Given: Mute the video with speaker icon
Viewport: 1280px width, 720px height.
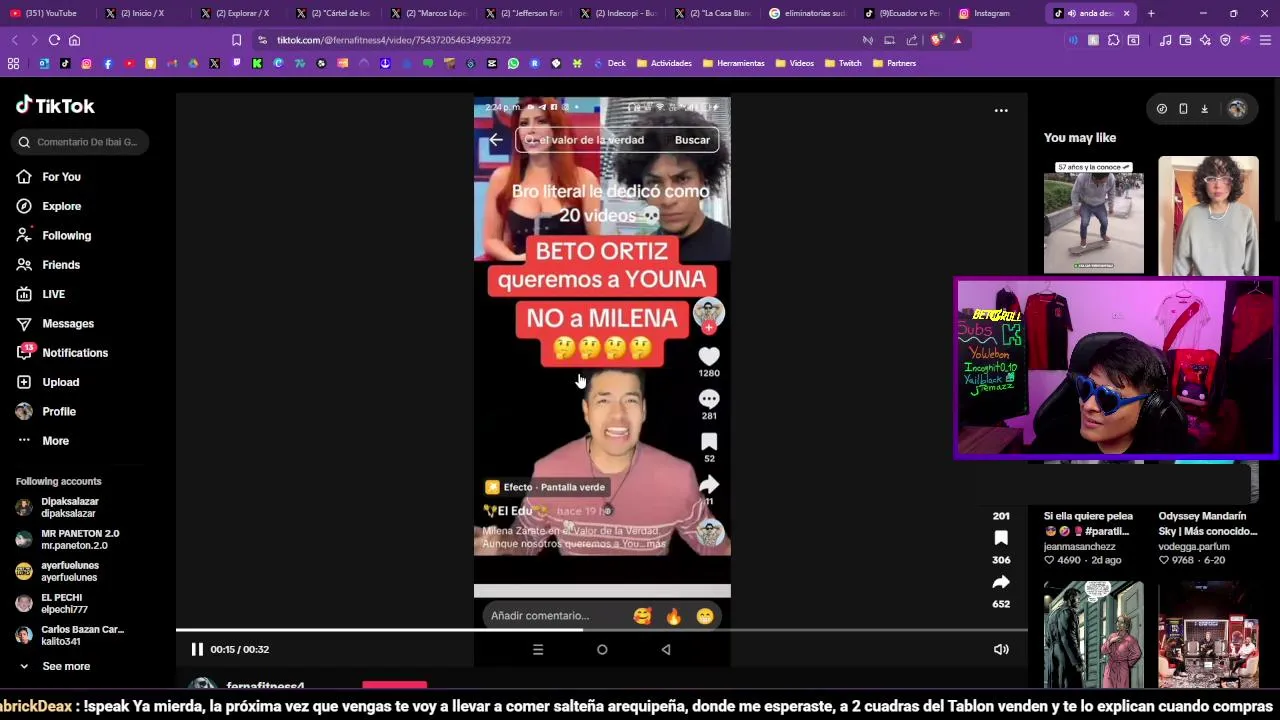Looking at the screenshot, I should 1001,649.
